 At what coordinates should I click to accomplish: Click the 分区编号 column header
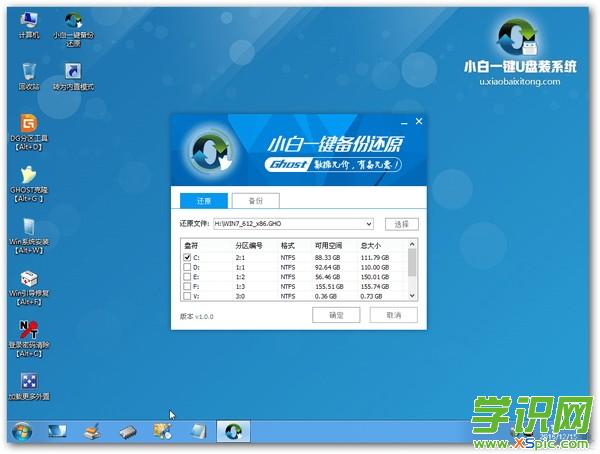[x=249, y=246]
